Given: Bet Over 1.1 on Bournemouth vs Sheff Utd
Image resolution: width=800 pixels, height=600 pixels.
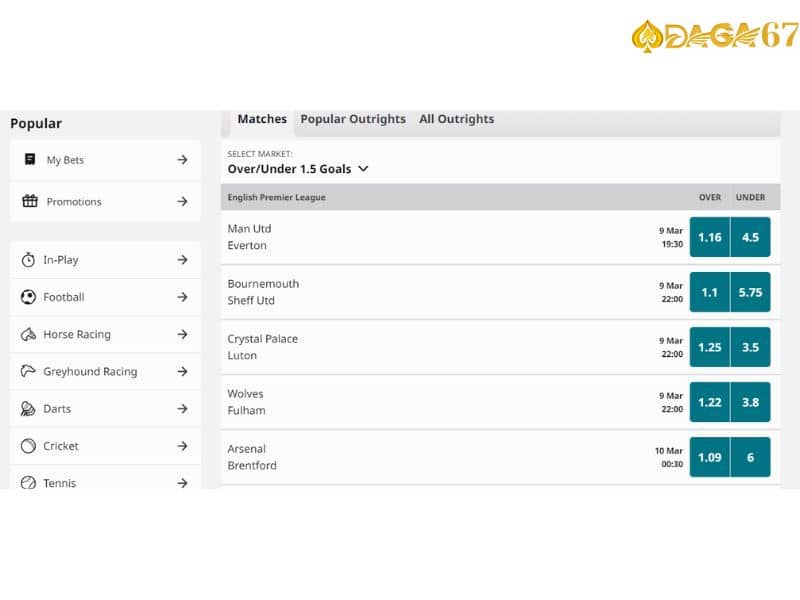Looking at the screenshot, I should [710, 292].
